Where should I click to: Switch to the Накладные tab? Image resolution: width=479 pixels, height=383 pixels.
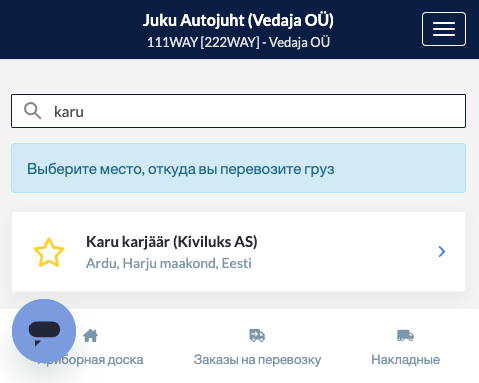405,347
